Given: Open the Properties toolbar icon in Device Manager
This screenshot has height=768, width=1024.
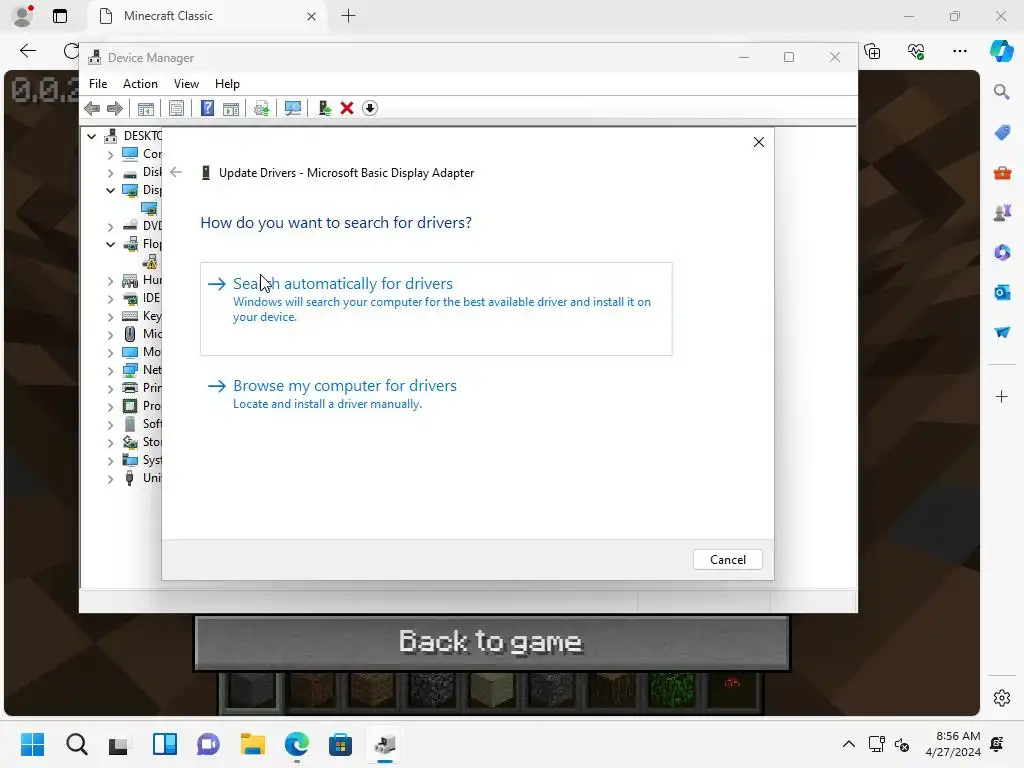Looking at the screenshot, I should click(x=176, y=108).
